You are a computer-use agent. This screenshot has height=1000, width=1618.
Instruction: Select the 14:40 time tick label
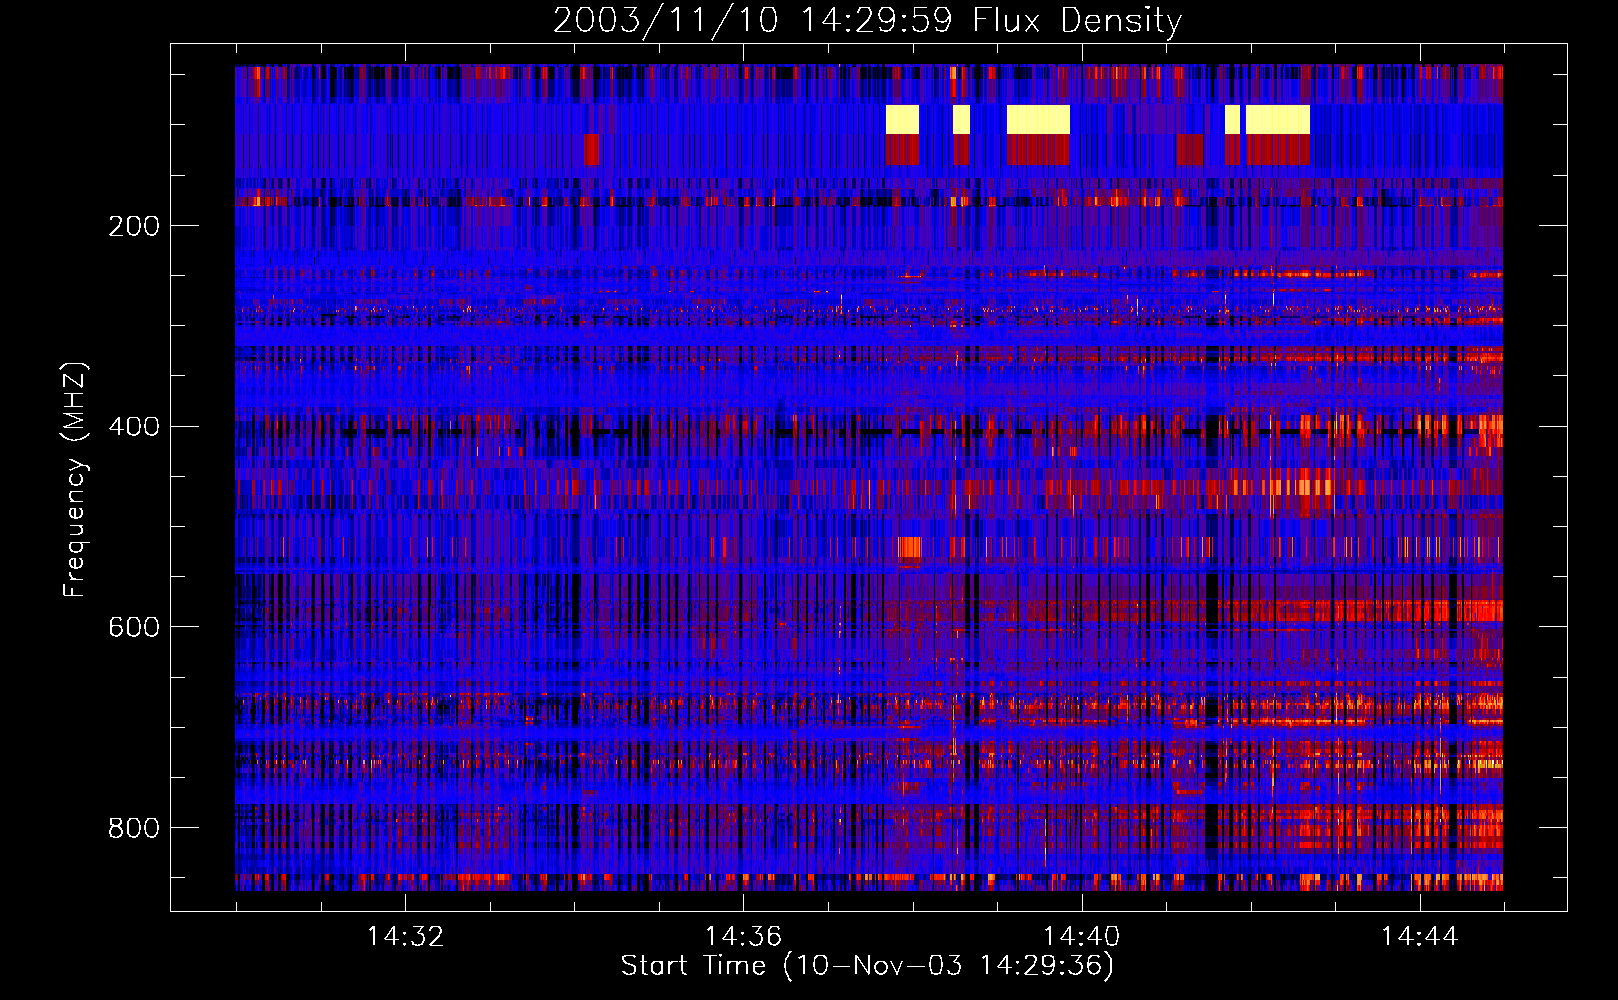(1081, 936)
